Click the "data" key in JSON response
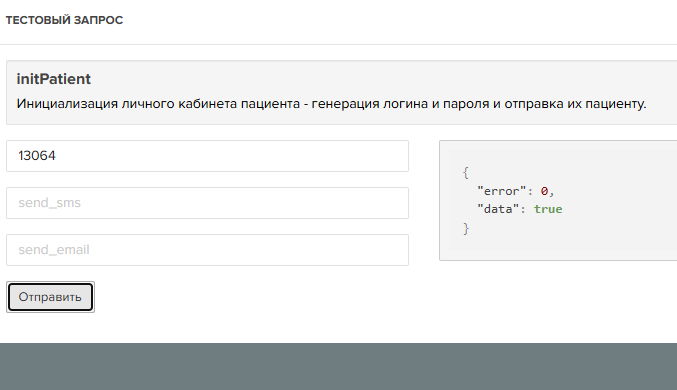Screen dimensions: 677x390 [498, 209]
